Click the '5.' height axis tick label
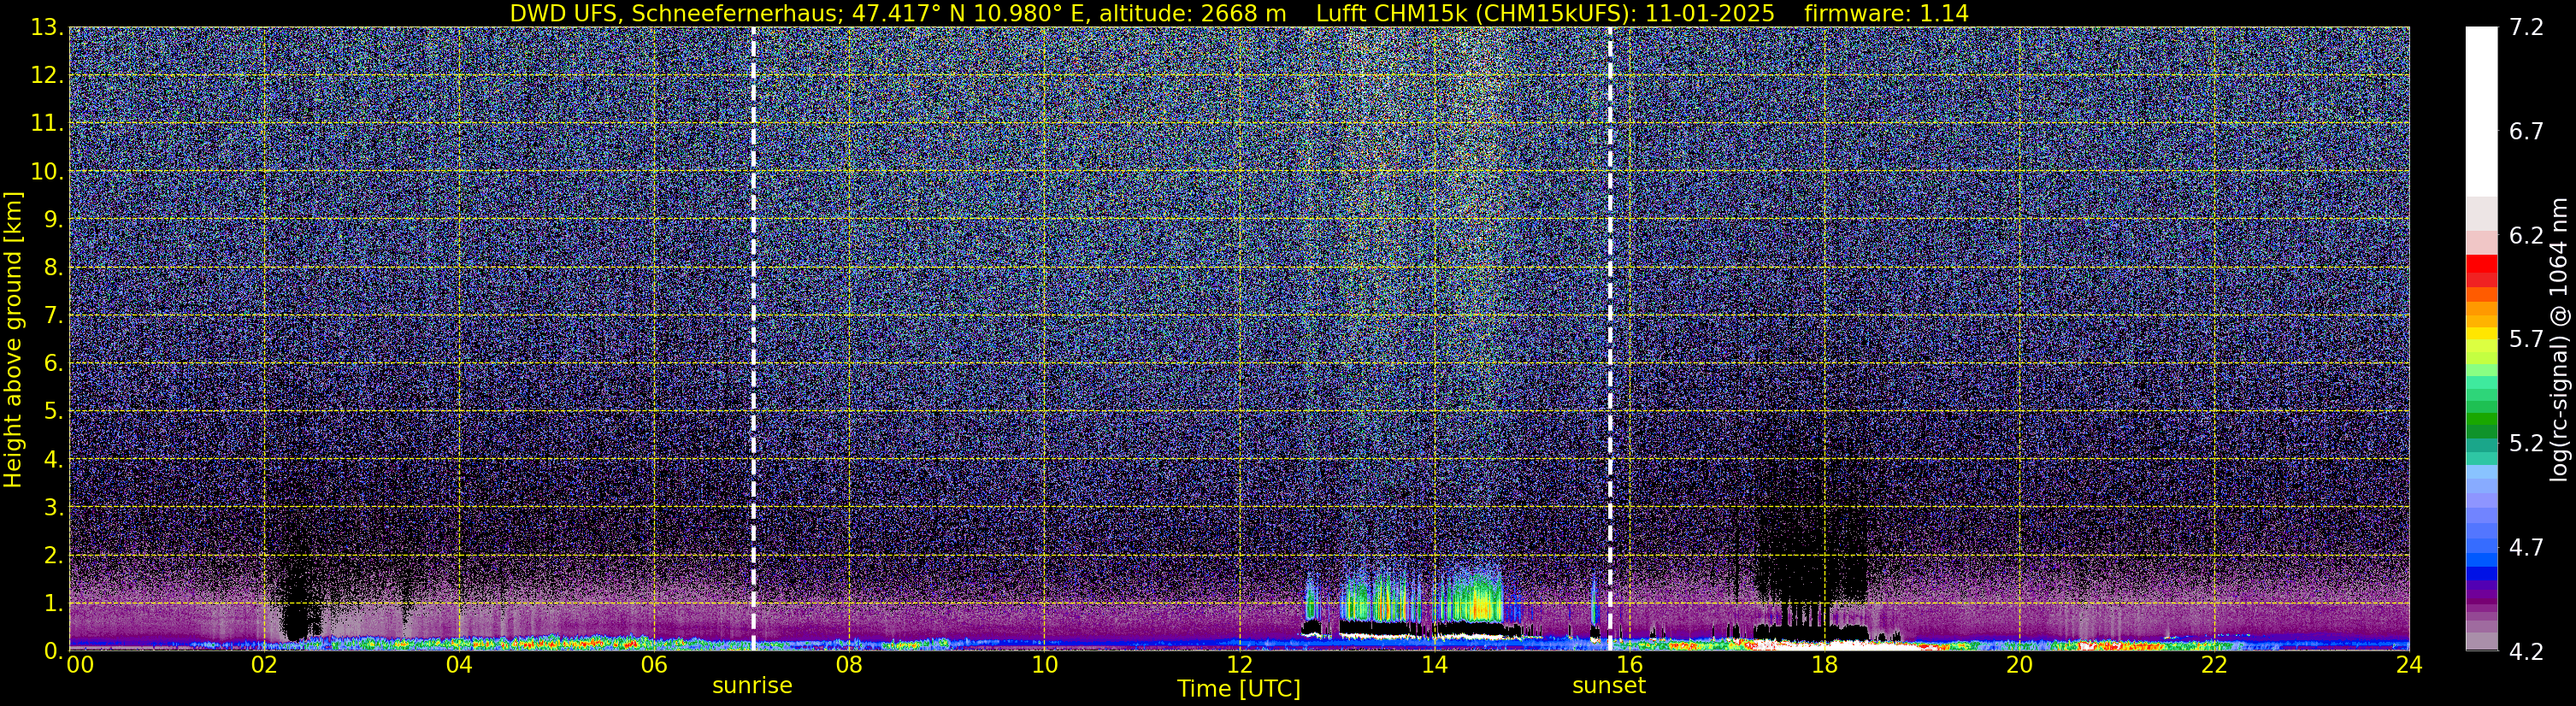The height and width of the screenshot is (706, 2576). tap(53, 412)
